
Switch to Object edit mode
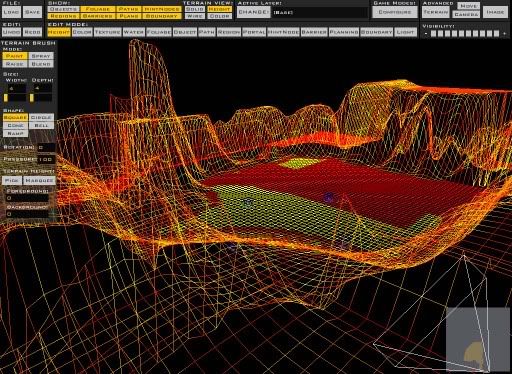coord(185,32)
